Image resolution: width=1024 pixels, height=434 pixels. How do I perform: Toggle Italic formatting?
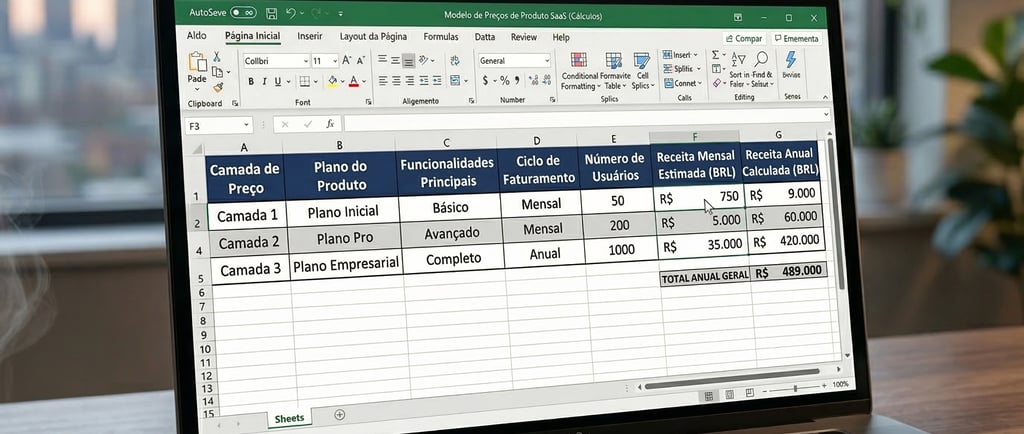pos(264,82)
